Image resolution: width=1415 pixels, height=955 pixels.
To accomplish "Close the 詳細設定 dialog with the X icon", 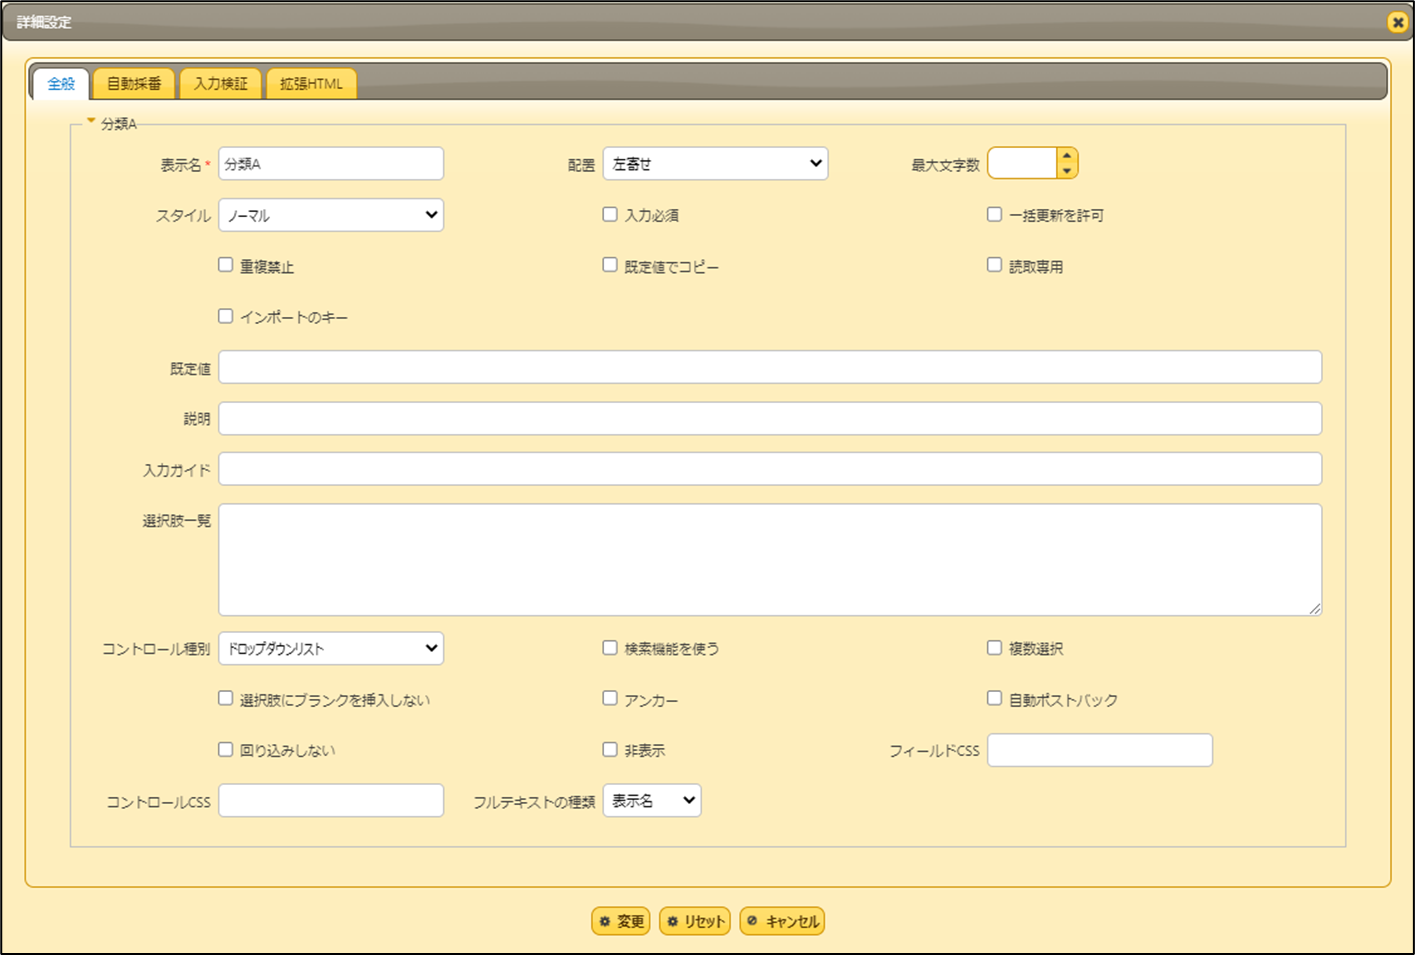I will coord(1397,22).
